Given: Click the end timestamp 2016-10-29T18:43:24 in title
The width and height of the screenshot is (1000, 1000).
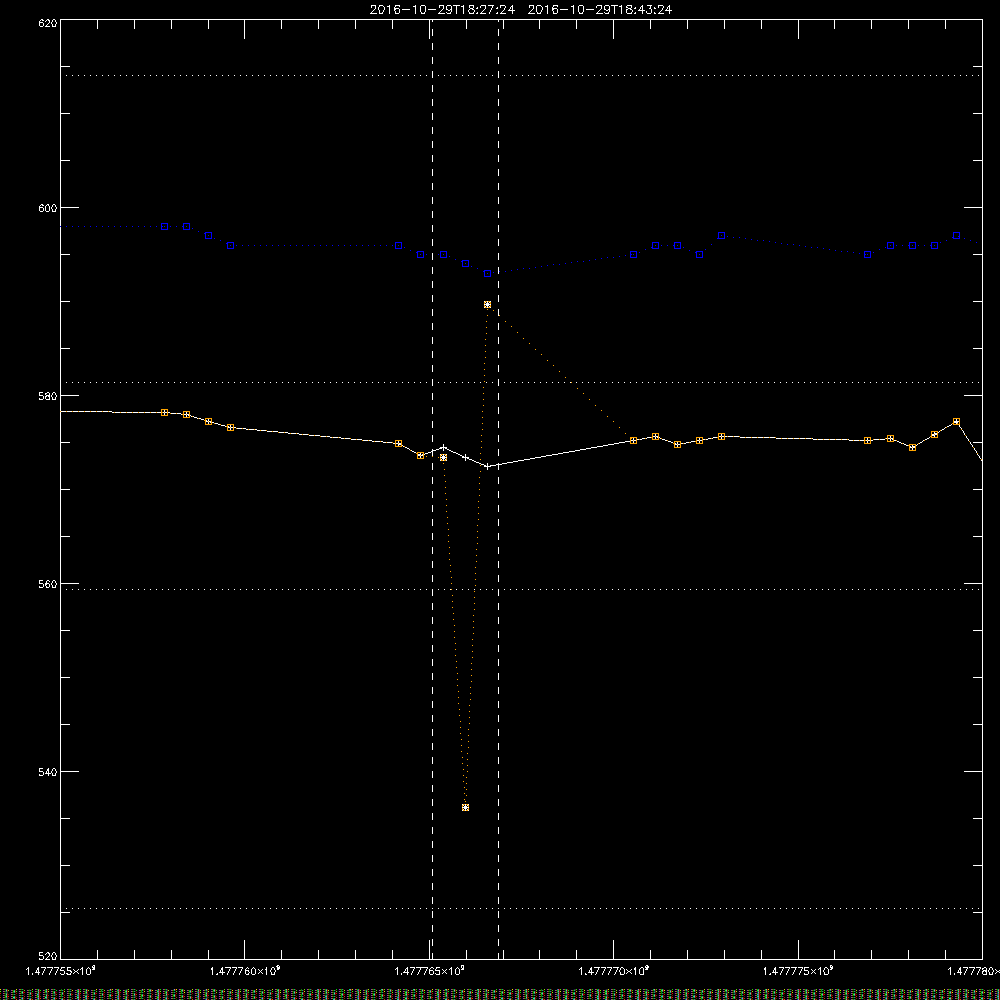Looking at the screenshot, I should click(x=599, y=10).
